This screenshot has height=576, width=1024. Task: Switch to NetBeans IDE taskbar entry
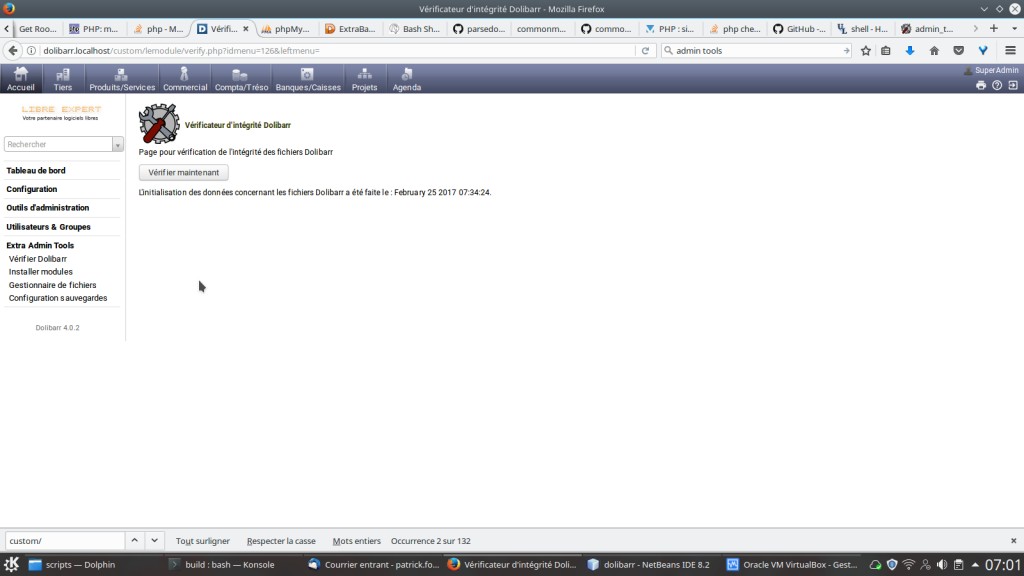coord(648,564)
